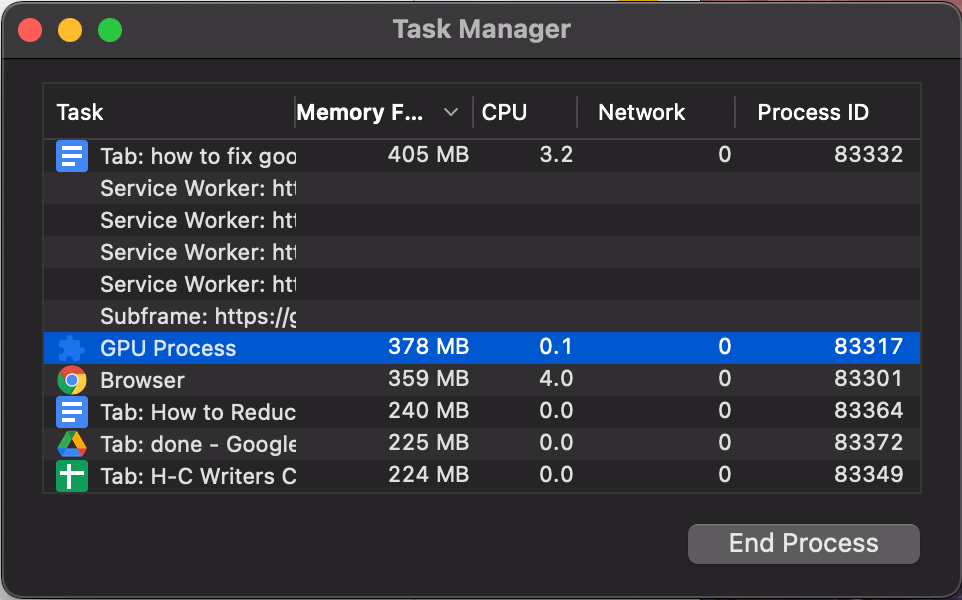Click the Google Docs icon for "how to fix" tab
Image resolution: width=962 pixels, height=600 pixels.
click(x=72, y=156)
